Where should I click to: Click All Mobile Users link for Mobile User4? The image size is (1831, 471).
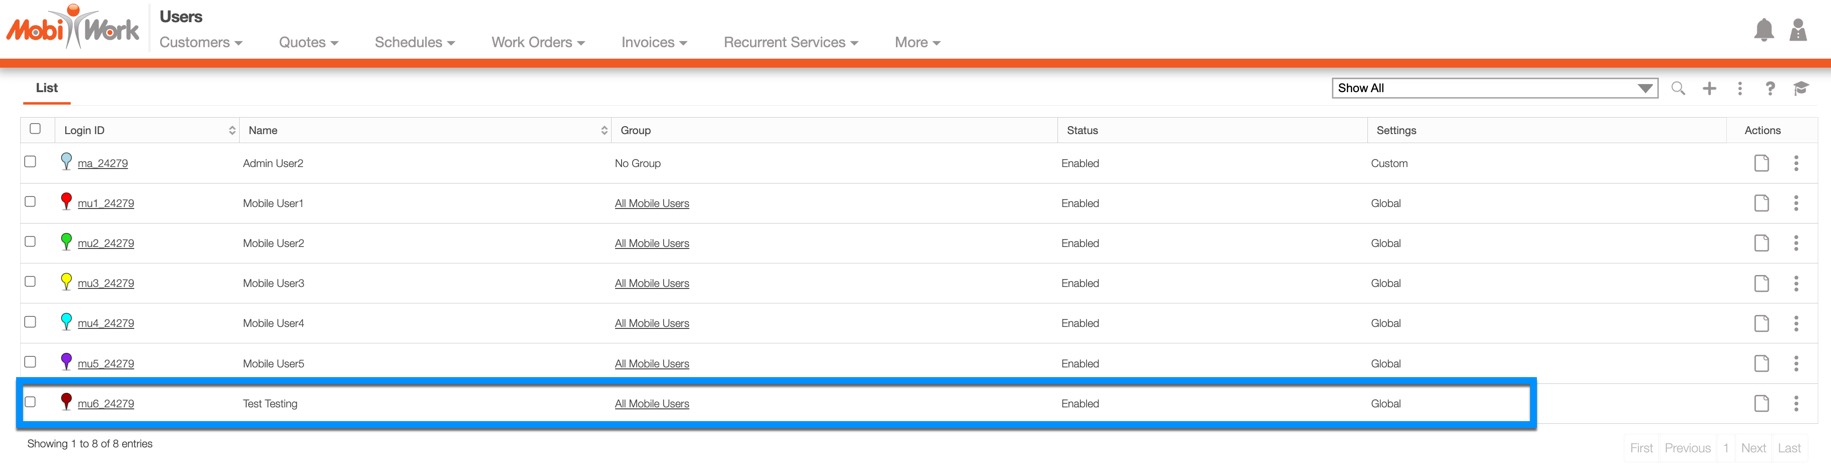click(651, 324)
